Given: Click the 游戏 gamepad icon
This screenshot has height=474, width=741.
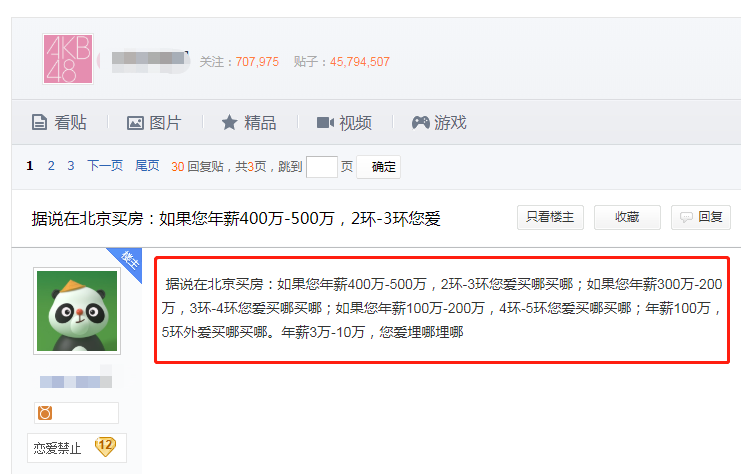Looking at the screenshot, I should (x=421, y=122).
